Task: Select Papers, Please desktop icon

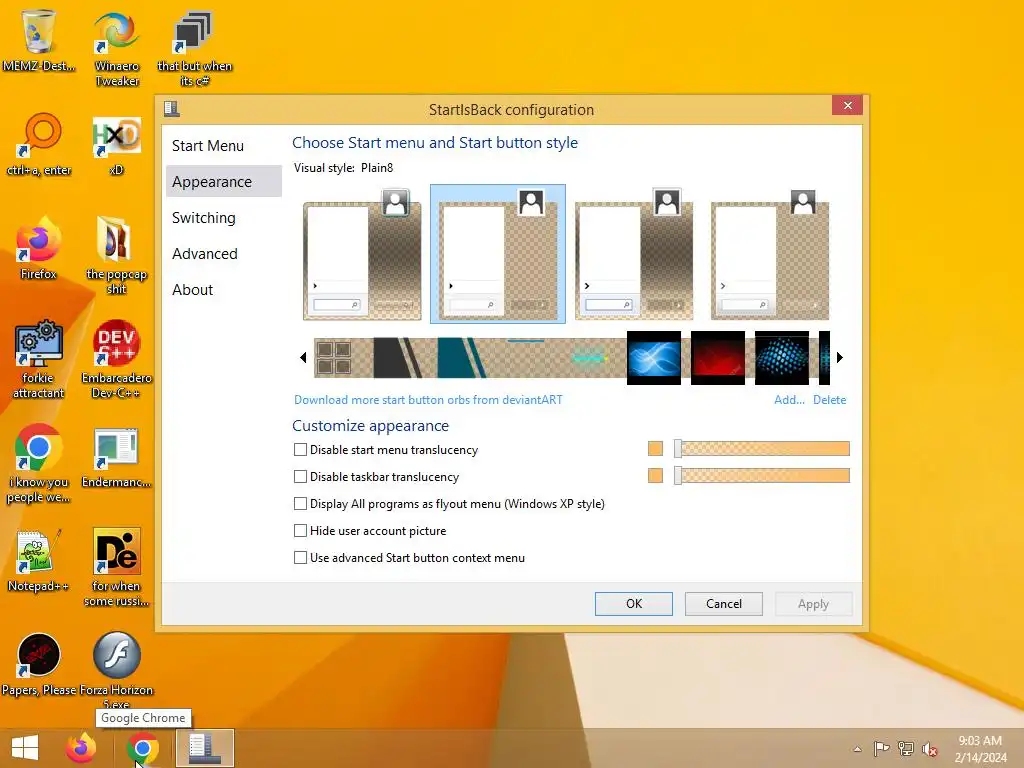Action: [39, 664]
